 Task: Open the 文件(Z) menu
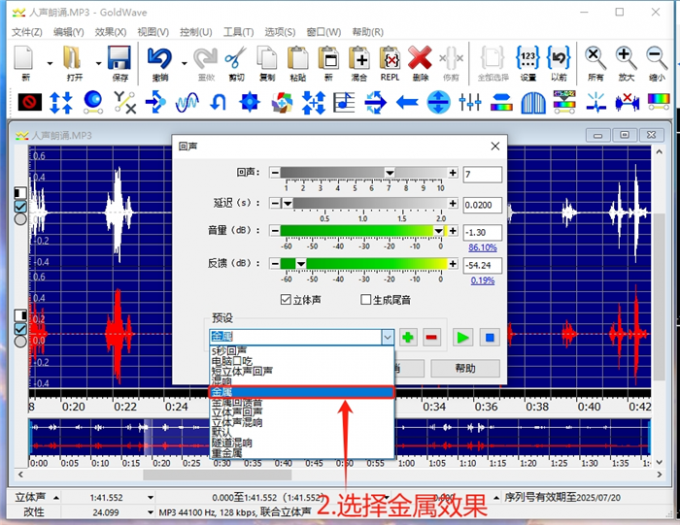click(27, 32)
